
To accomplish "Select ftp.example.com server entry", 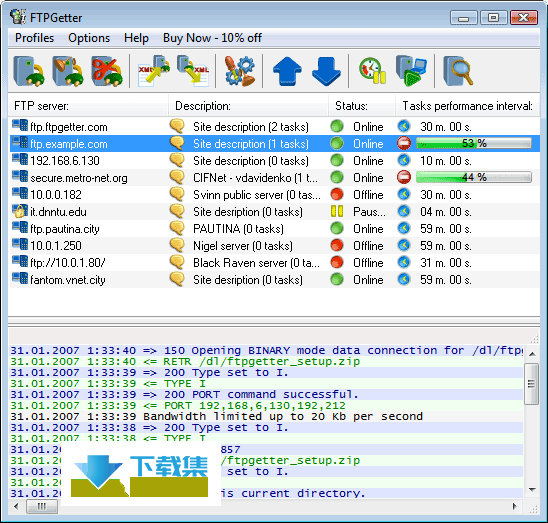I will [x=275, y=144].
